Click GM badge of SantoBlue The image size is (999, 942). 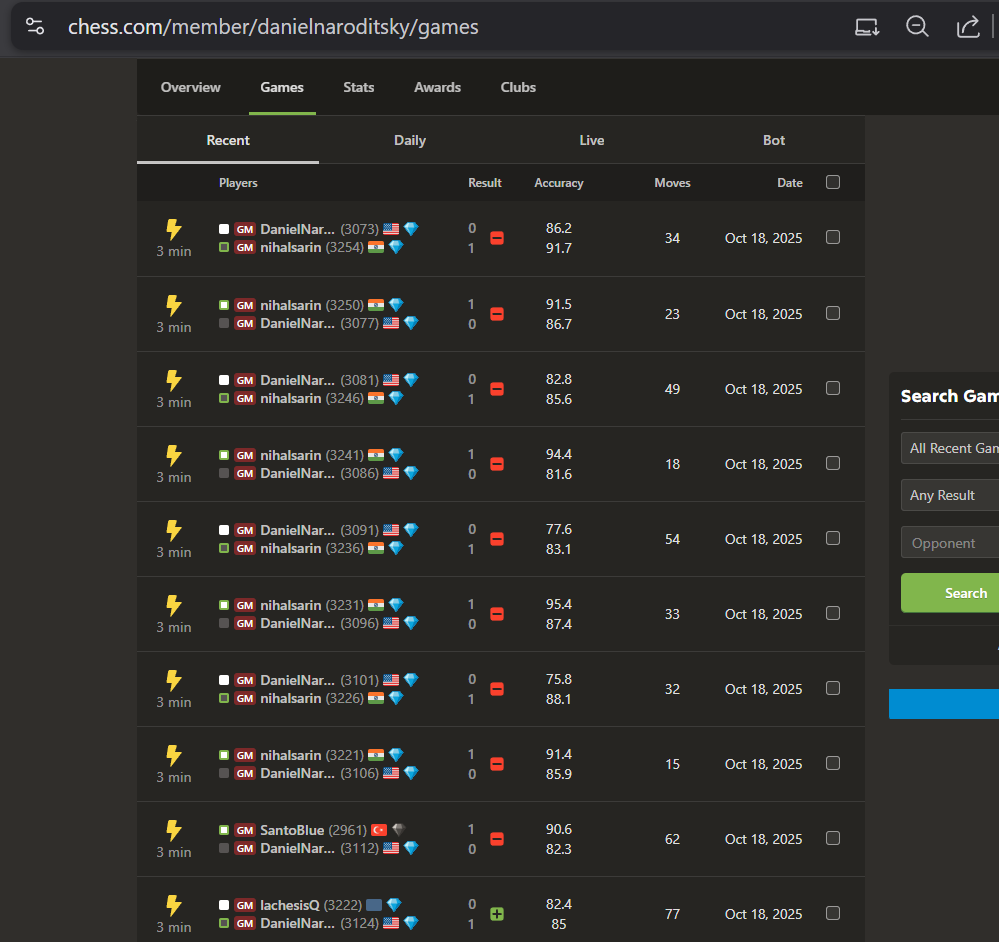245,830
